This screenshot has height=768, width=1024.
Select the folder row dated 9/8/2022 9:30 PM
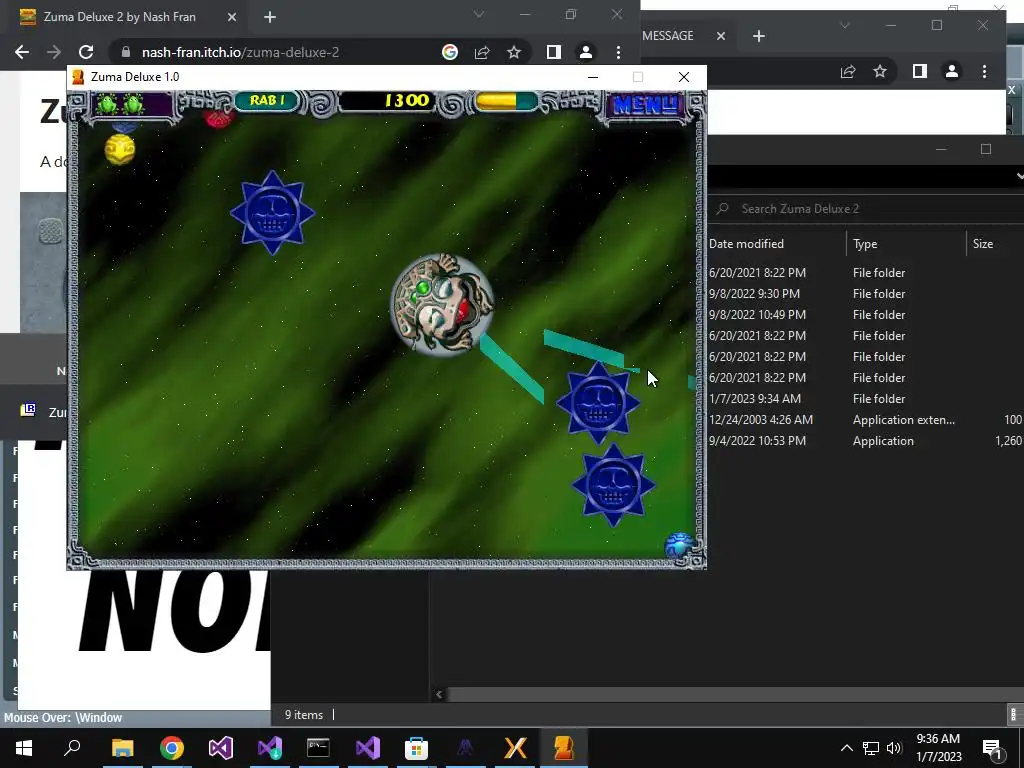pos(866,293)
